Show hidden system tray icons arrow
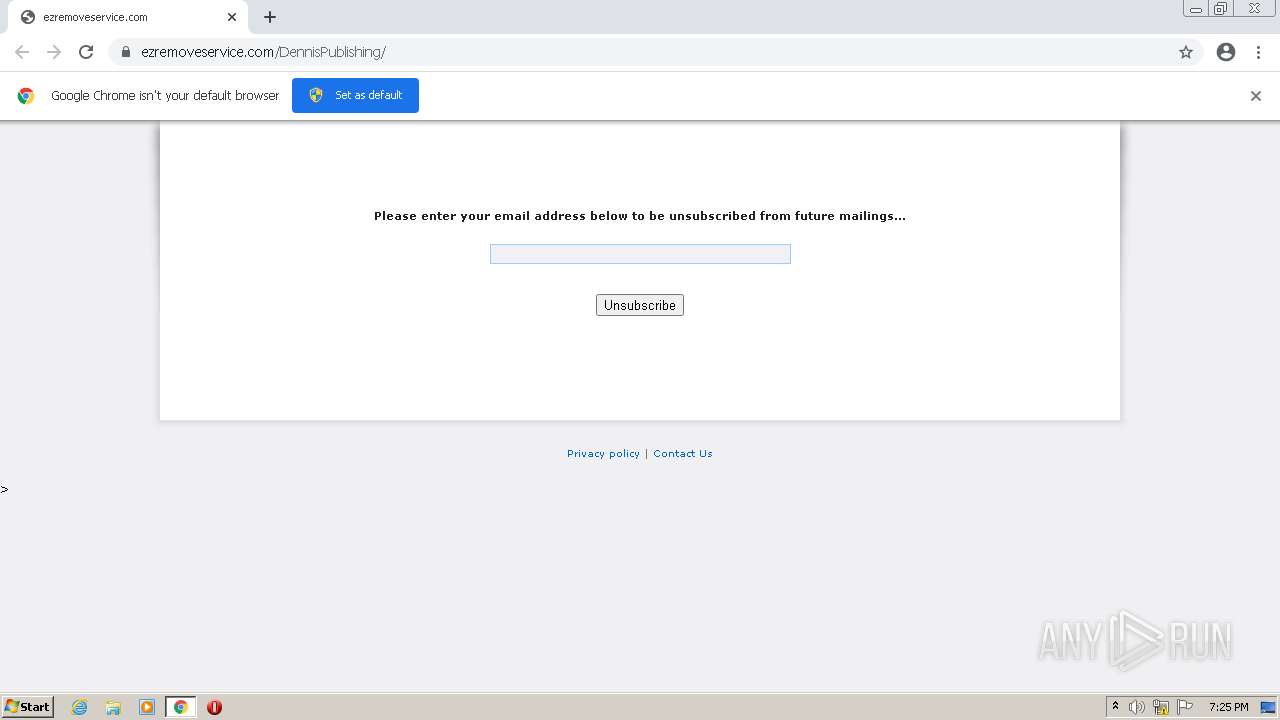The height and width of the screenshot is (720, 1280). coord(1115,707)
